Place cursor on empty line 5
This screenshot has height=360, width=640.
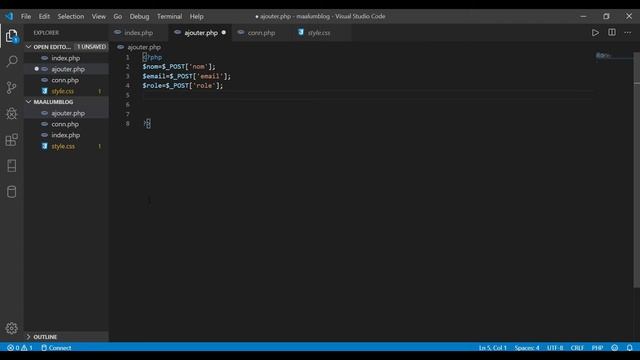click(x=367, y=95)
